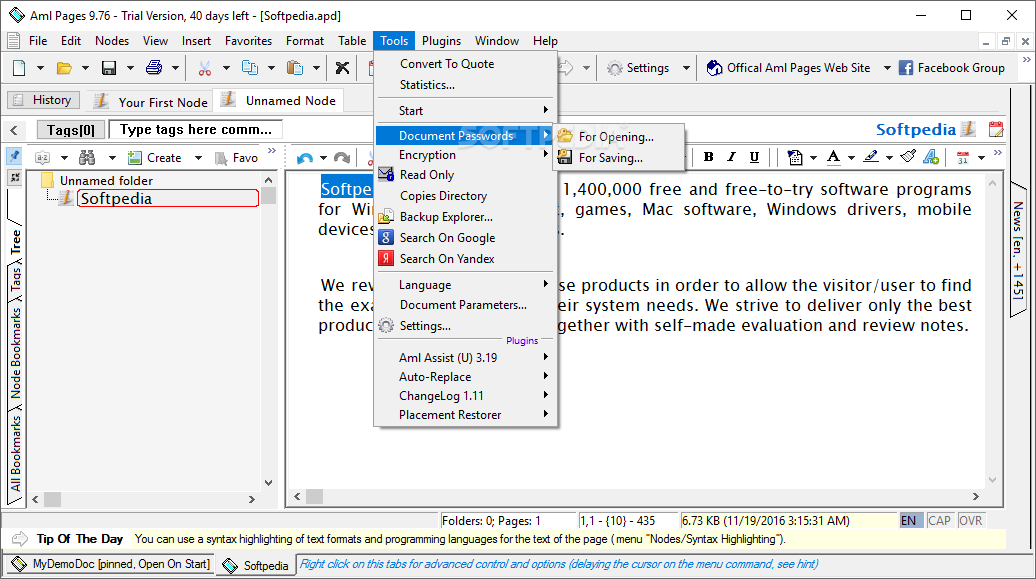The height and width of the screenshot is (579, 1036).
Task: Click the History button
Action: coord(44,100)
